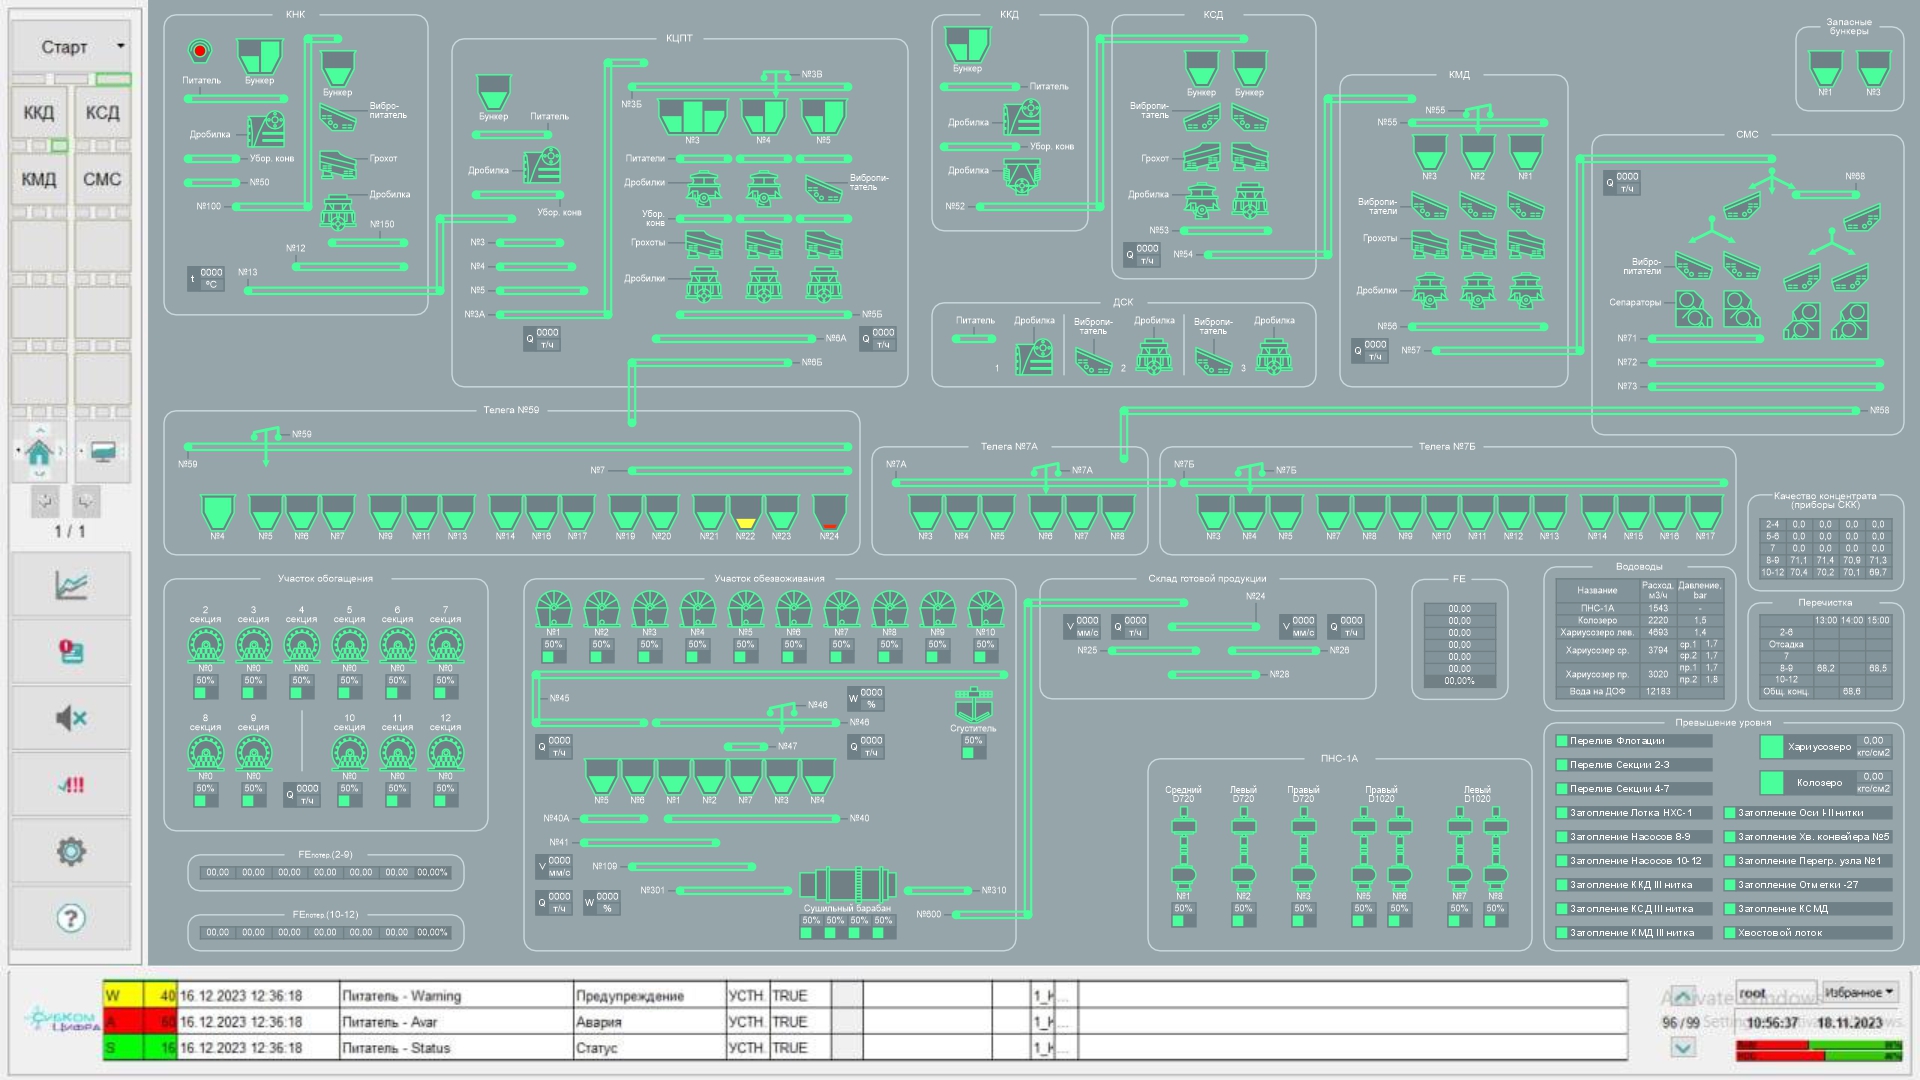Open the Избранное dropdown
Viewport: 1920px width, 1080px height.
coord(1859,992)
